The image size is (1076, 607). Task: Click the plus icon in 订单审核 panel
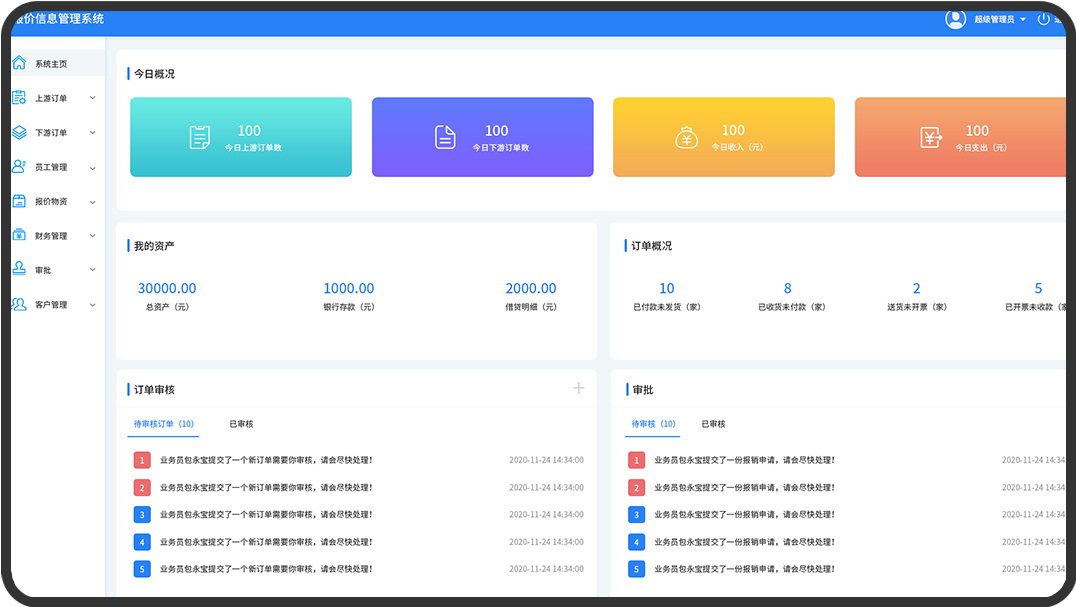[578, 388]
